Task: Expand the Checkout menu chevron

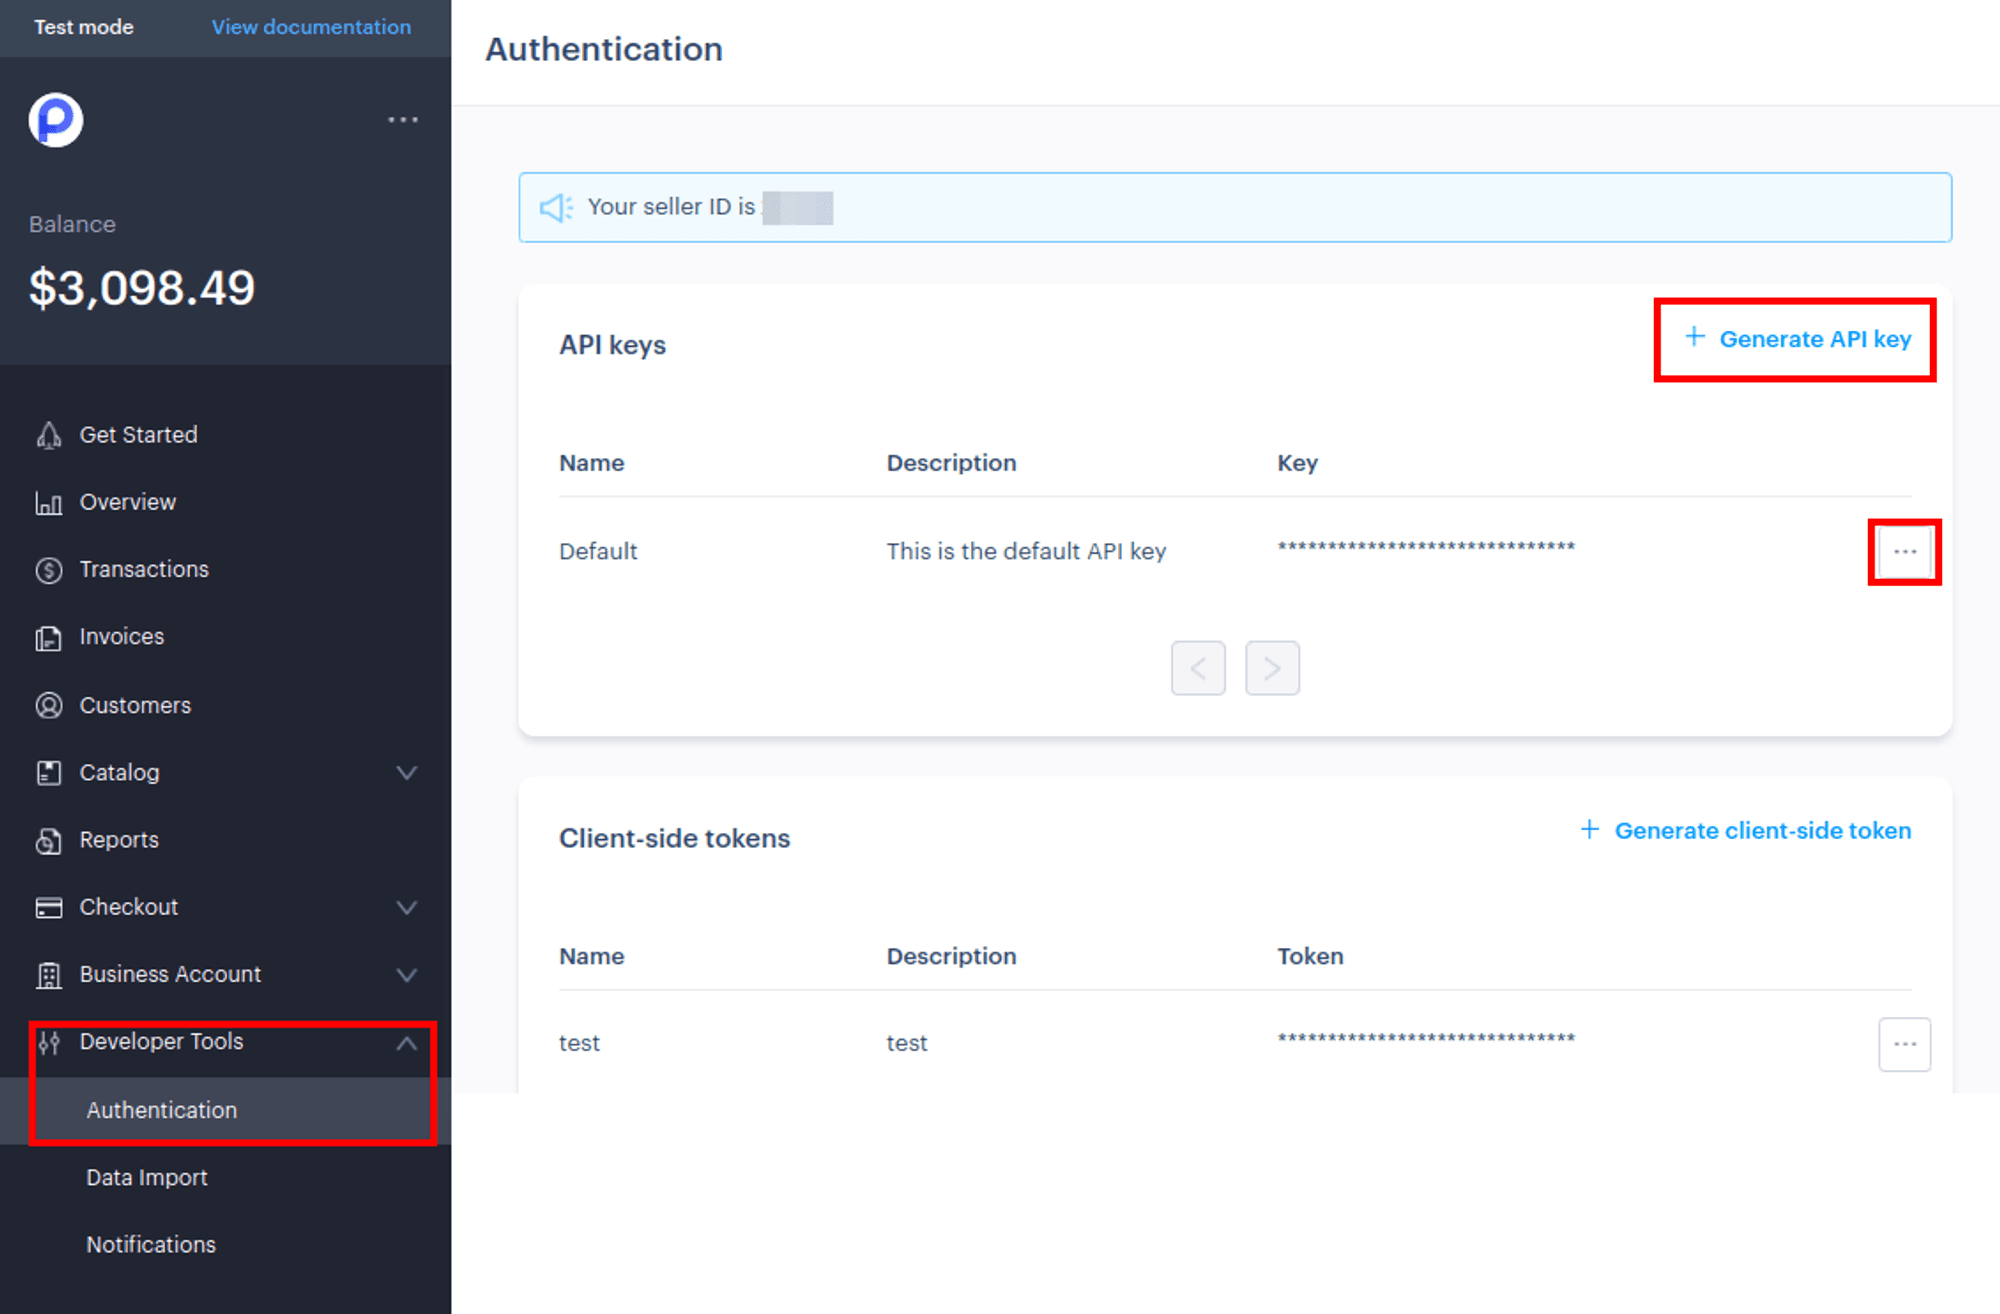Action: pyautogui.click(x=406, y=908)
